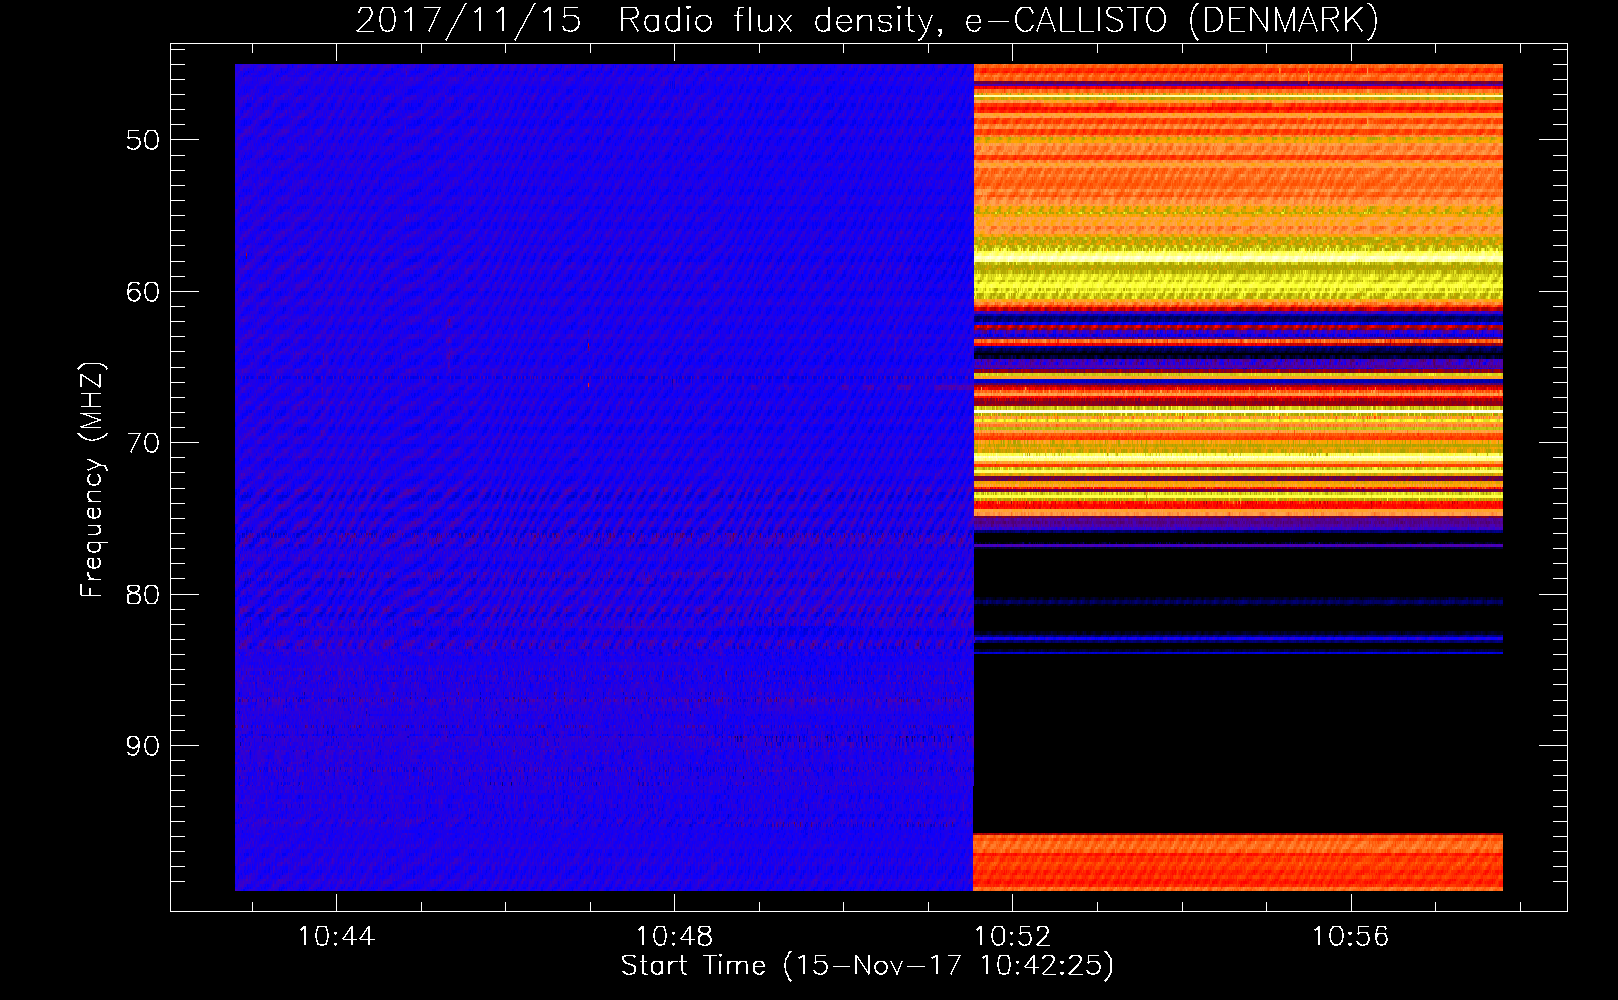The height and width of the screenshot is (1000, 1618).
Task: Click the '70' frequency tick label
Action: pos(142,443)
